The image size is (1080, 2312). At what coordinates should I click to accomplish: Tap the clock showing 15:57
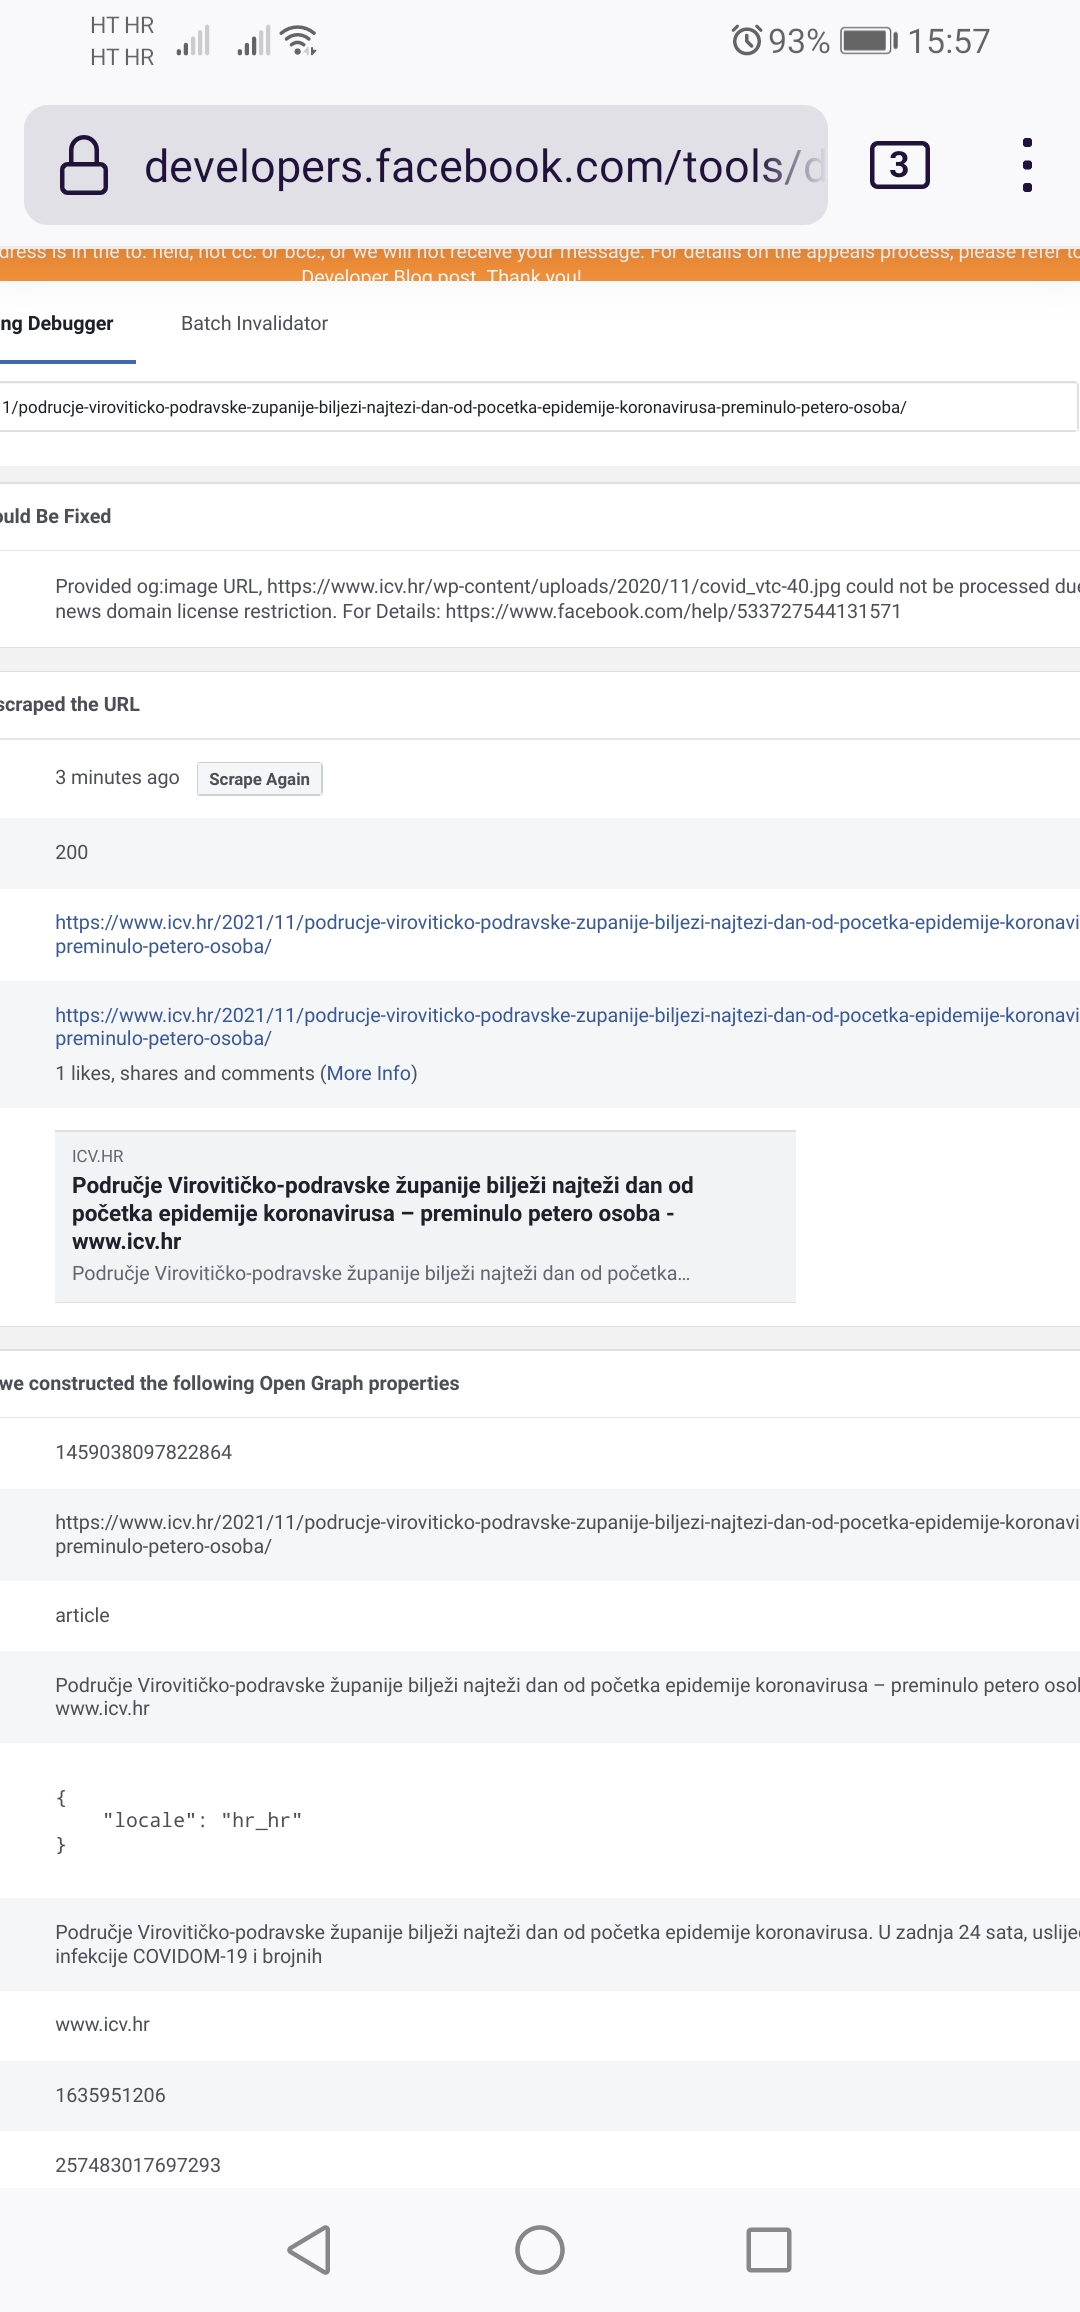point(949,41)
